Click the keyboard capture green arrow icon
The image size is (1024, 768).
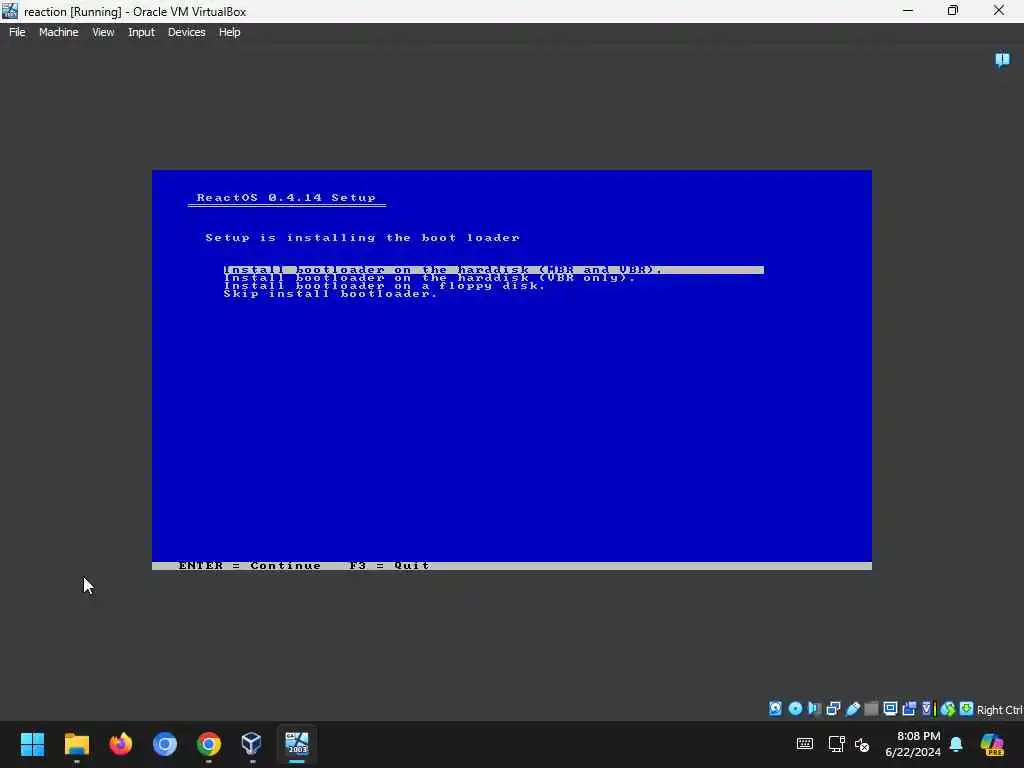click(967, 709)
